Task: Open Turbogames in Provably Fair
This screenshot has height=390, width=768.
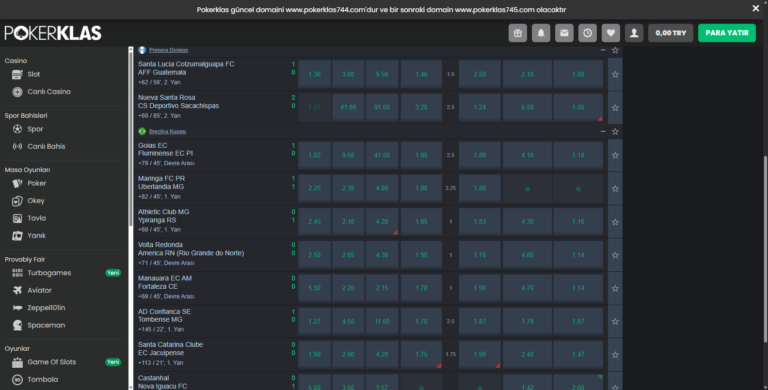Action: pyautogui.click(x=49, y=273)
